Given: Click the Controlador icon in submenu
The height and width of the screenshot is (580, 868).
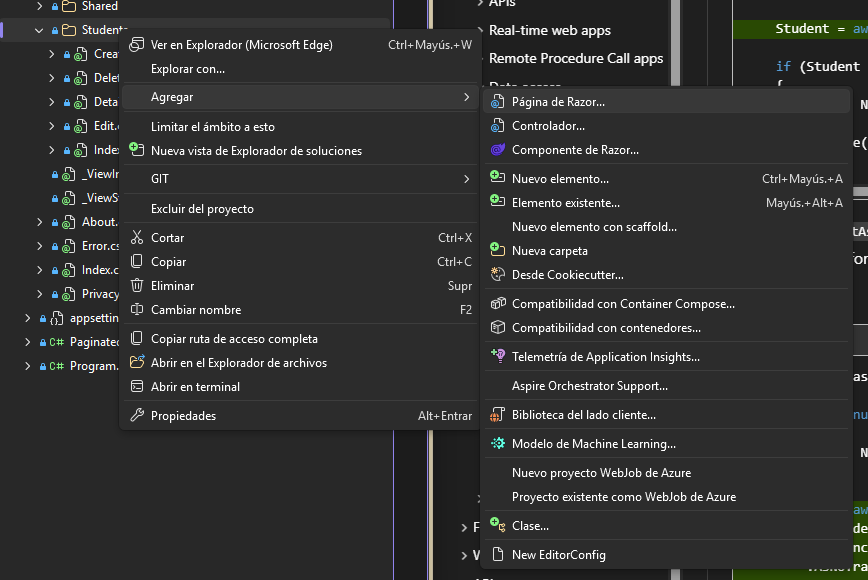Looking at the screenshot, I should click(x=498, y=126).
